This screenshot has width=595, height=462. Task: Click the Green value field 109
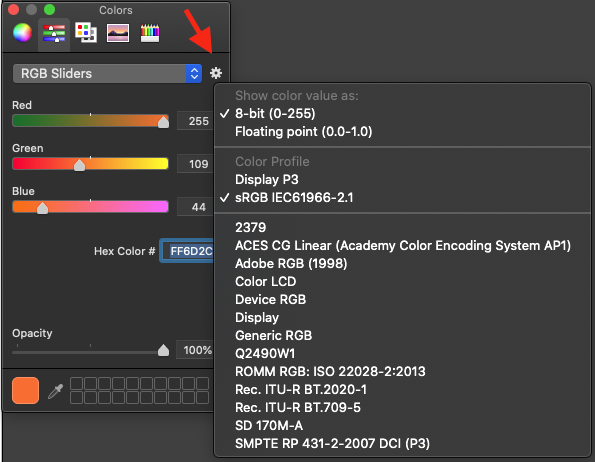[x=196, y=164]
